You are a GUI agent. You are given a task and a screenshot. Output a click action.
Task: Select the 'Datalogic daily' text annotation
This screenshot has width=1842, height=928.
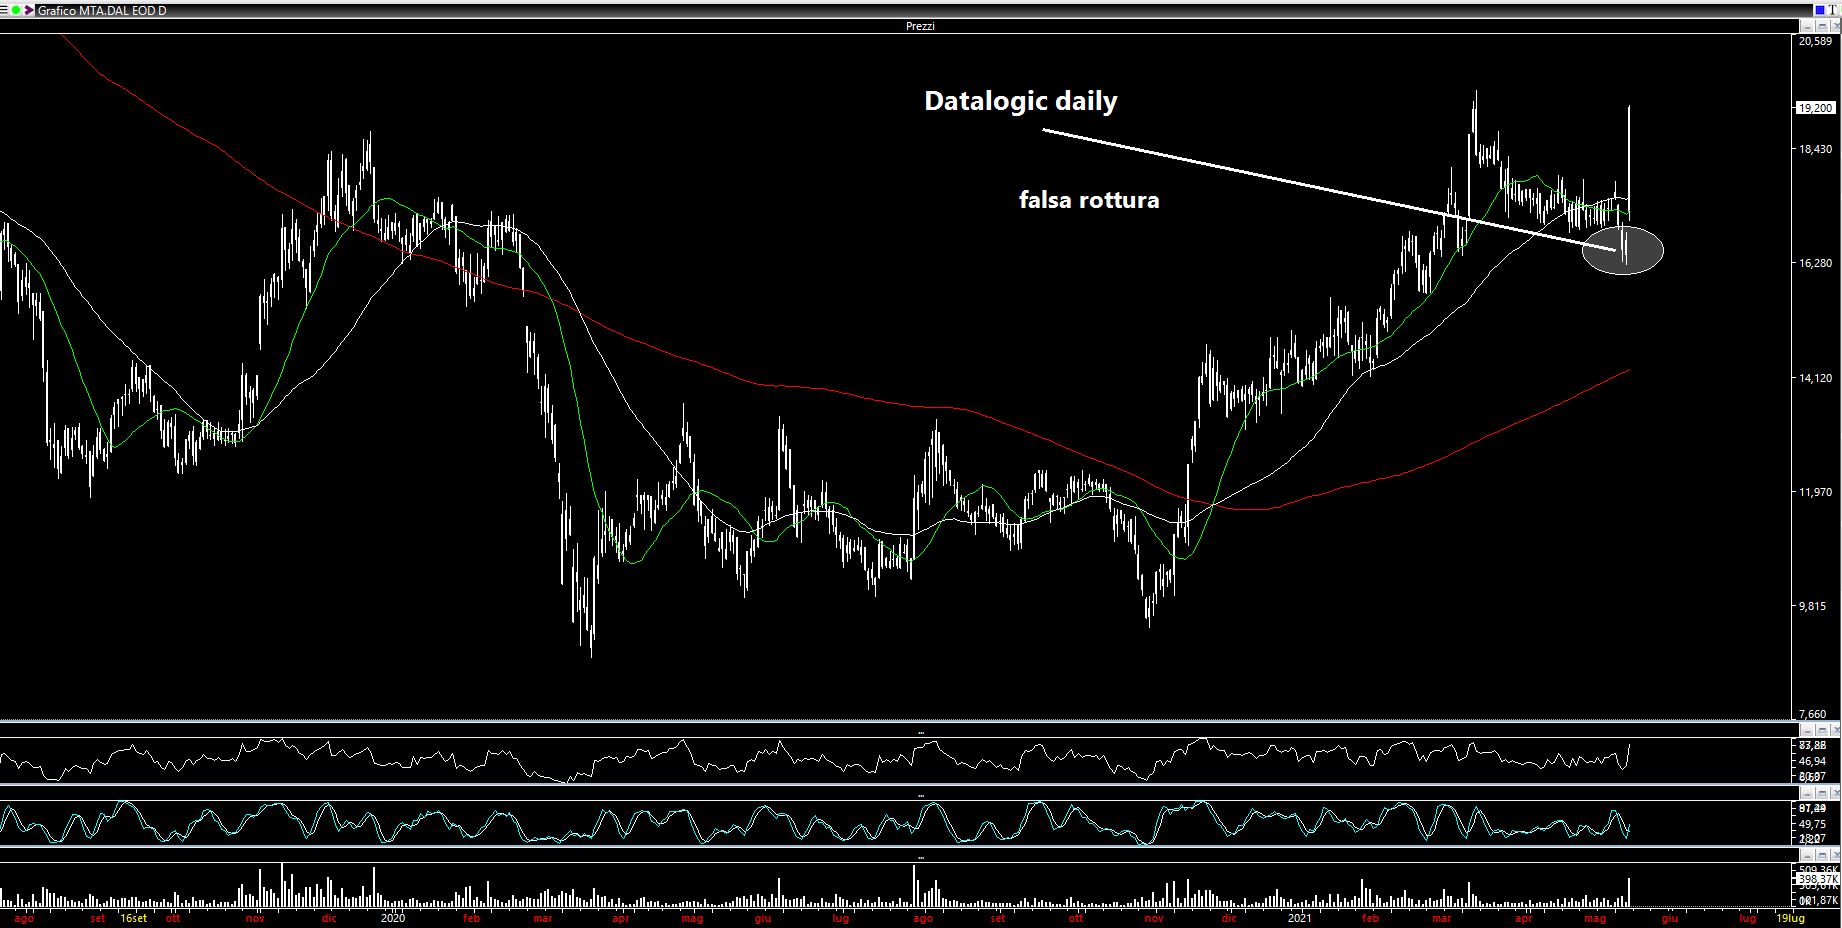click(x=1021, y=101)
